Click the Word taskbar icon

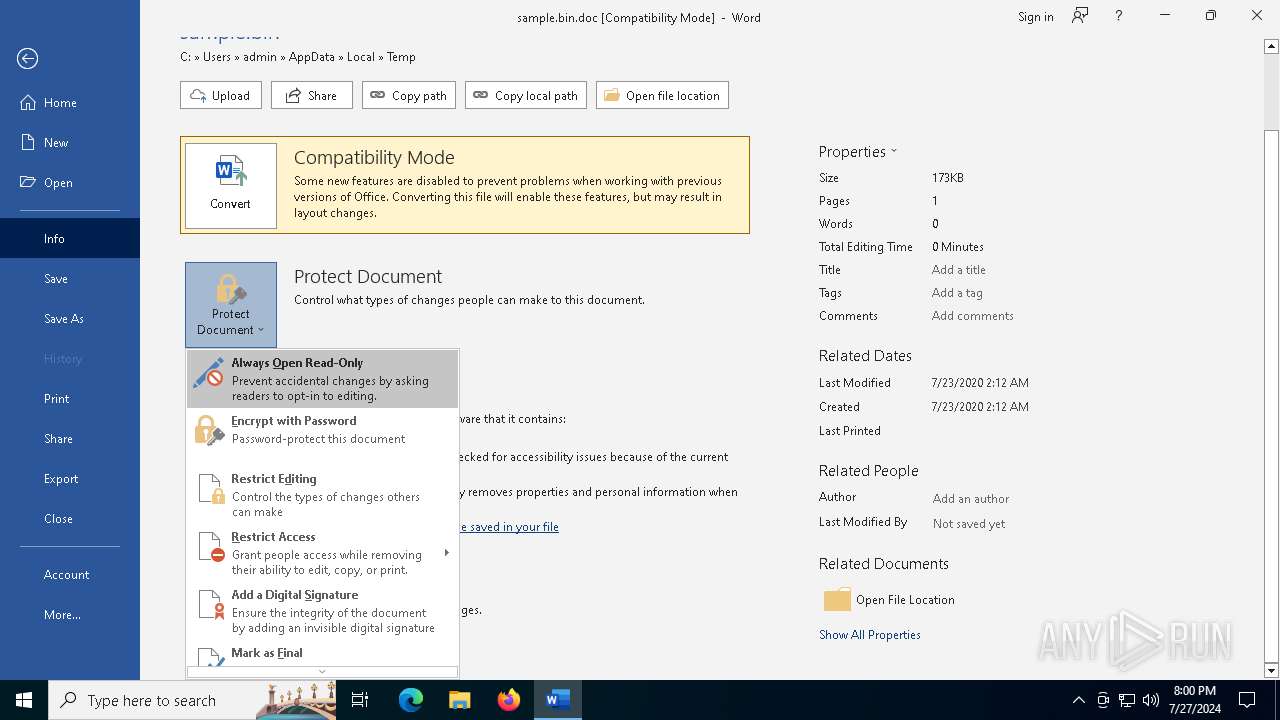click(558, 700)
